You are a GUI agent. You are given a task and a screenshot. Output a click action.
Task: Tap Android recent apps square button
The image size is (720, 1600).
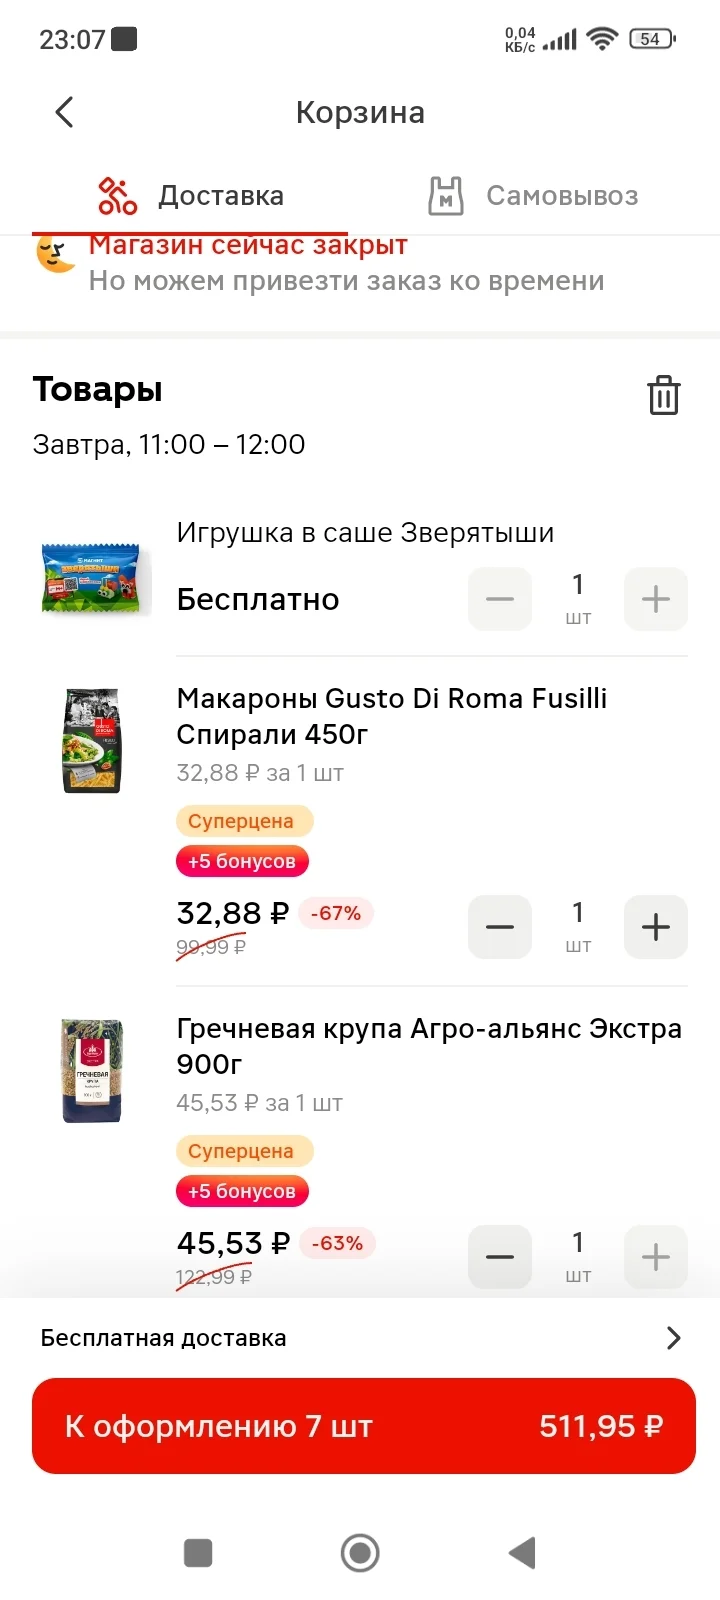point(198,1553)
